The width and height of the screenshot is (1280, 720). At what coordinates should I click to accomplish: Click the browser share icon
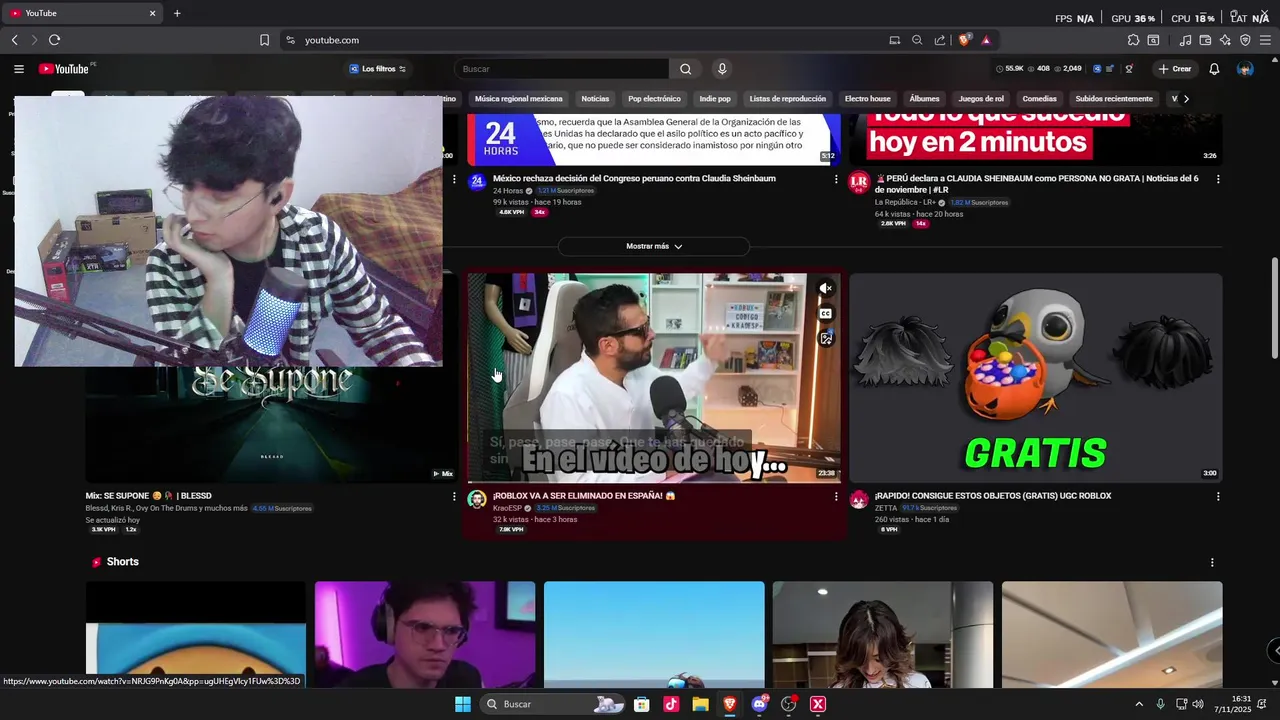940,40
